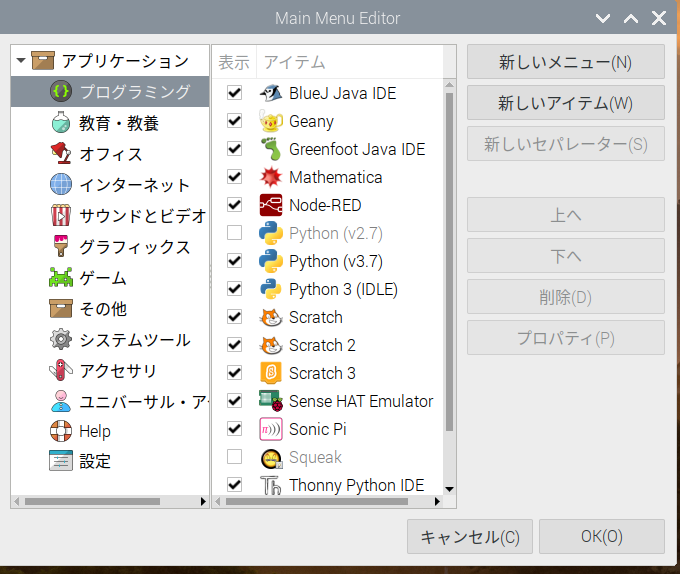Enable the Squeak checkbox
The image size is (680, 574).
coord(235,457)
